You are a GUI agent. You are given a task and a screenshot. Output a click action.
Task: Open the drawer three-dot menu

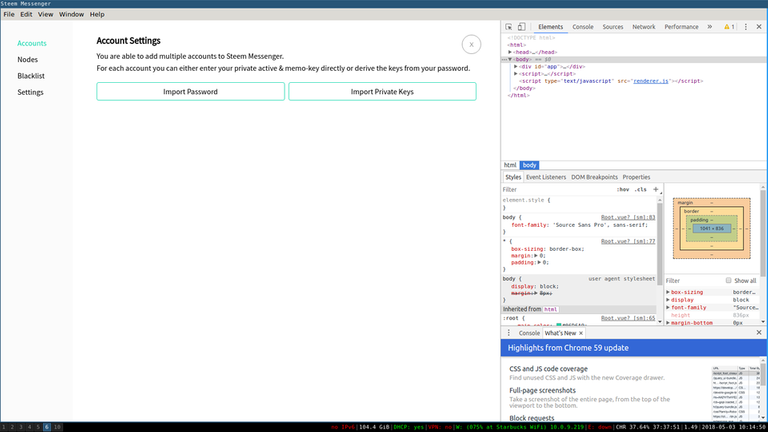(x=508, y=333)
